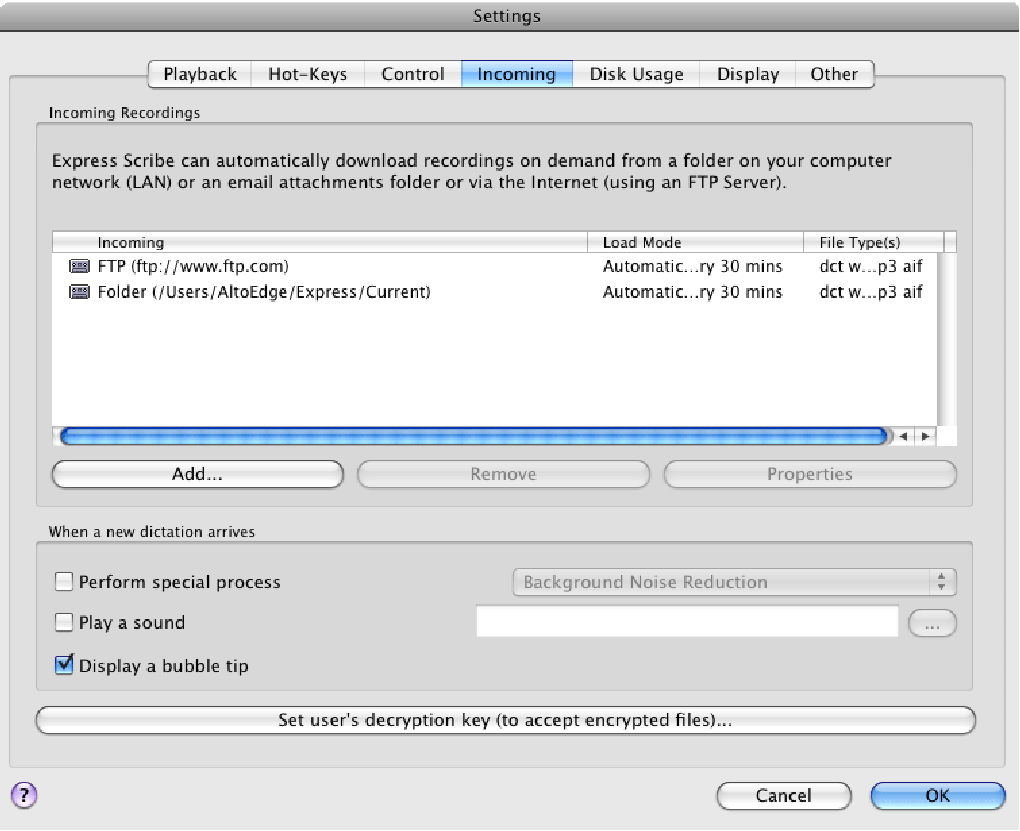
Task: Uncheck Display a bubble tip
Action: (64, 665)
